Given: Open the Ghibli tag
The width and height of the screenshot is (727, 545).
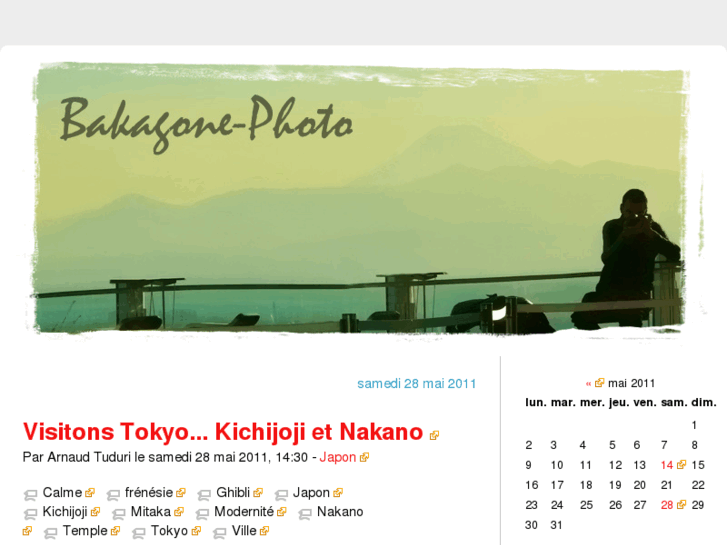Looking at the screenshot, I should (233, 493).
